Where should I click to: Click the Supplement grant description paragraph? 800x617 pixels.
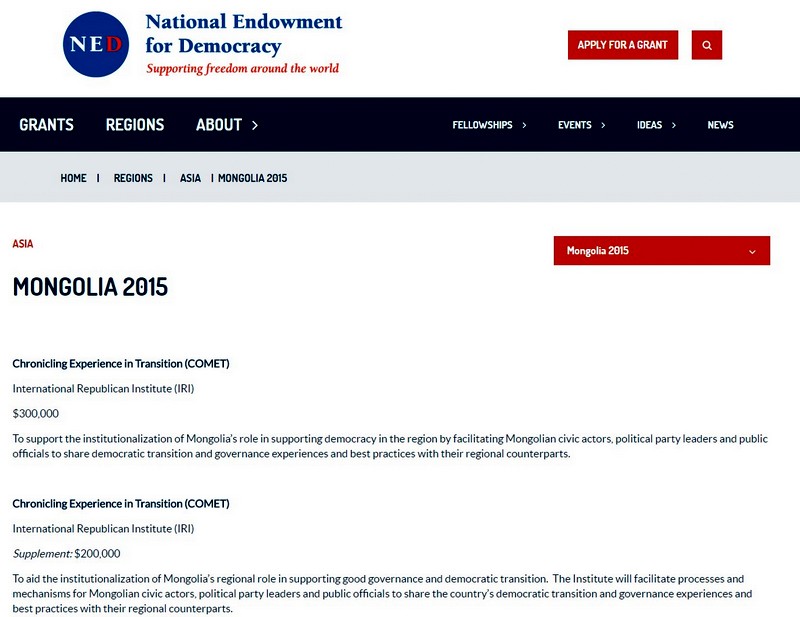(x=383, y=594)
